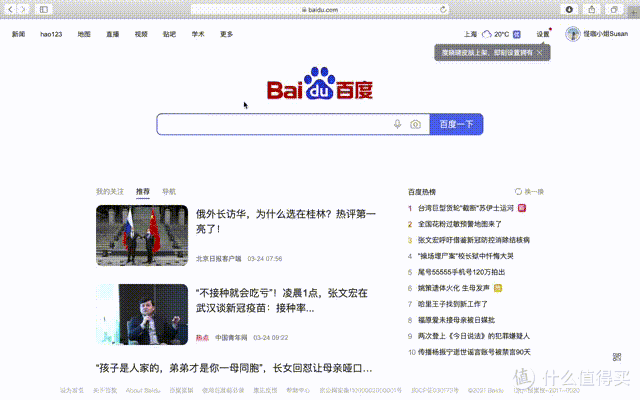Click the 百度一下 search button
The image size is (640, 400).
pyautogui.click(x=456, y=124)
